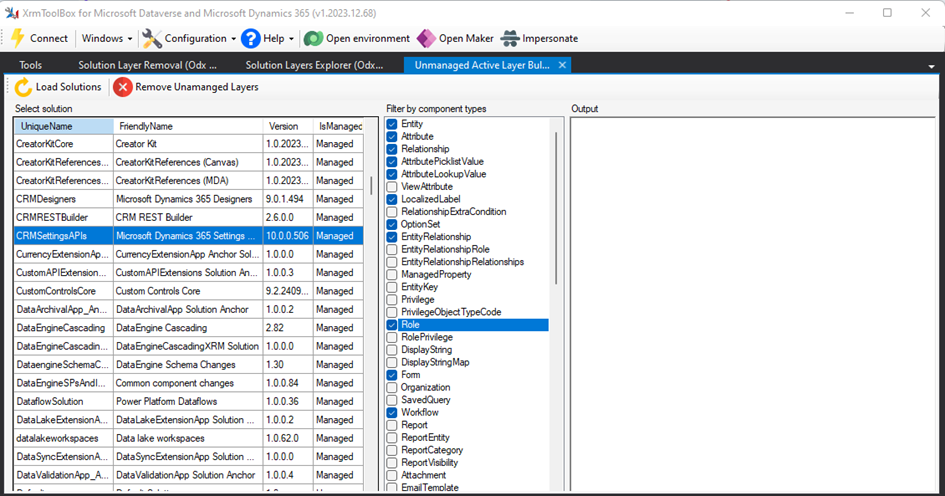Click the Connect button label
This screenshot has height=496, width=945.
point(49,39)
